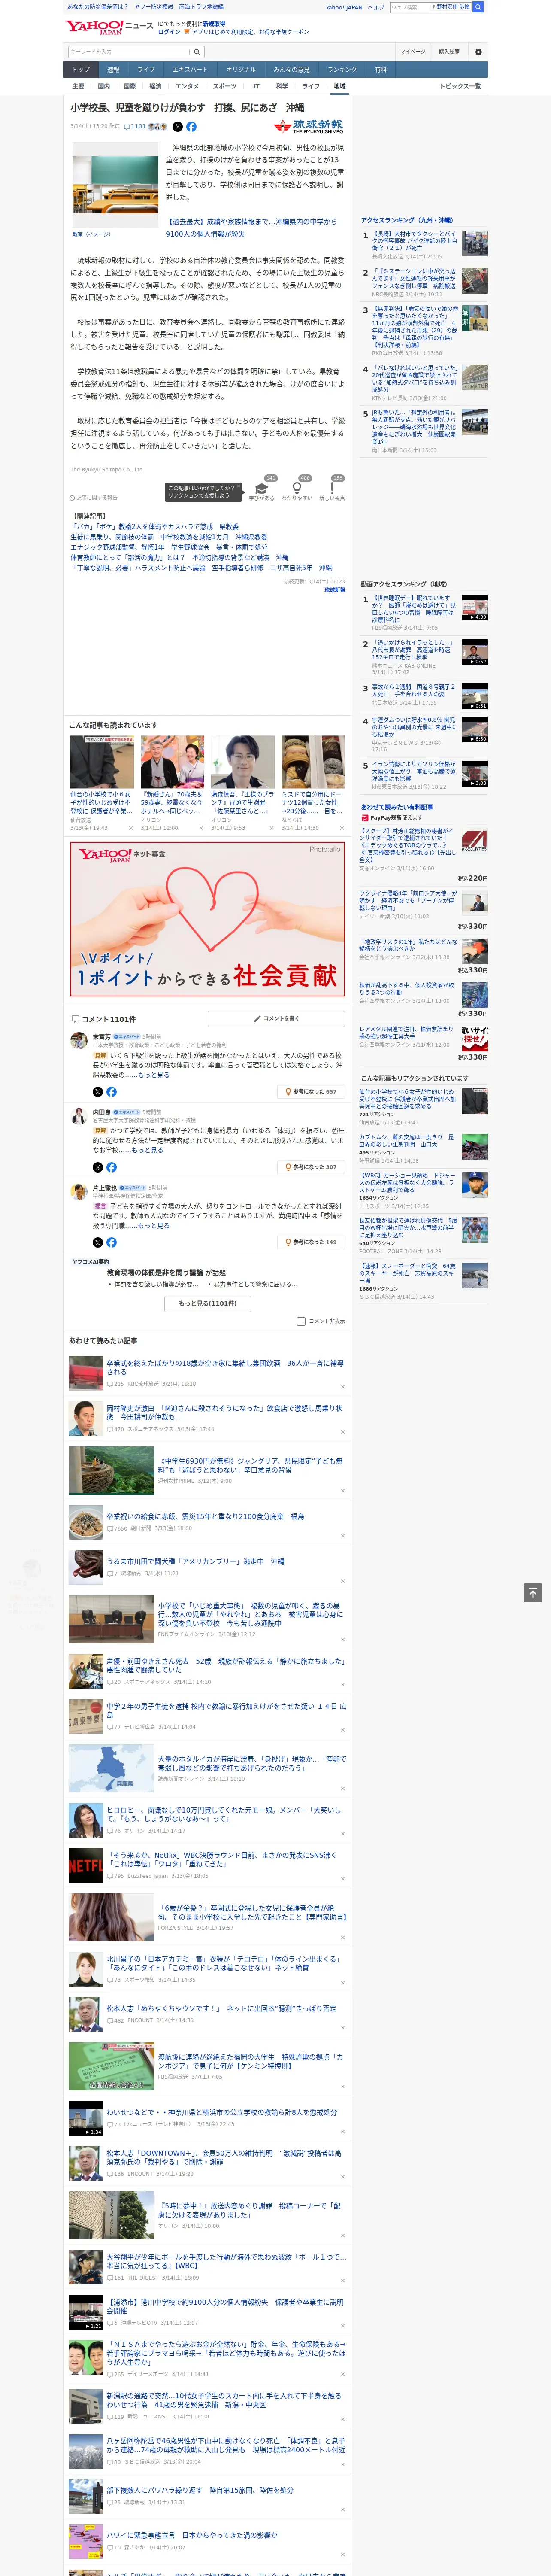Image resolution: width=551 pixels, height=2576 pixels.
Task: Expand 末冨芳's comment with もっと見る
Action: (154, 1075)
